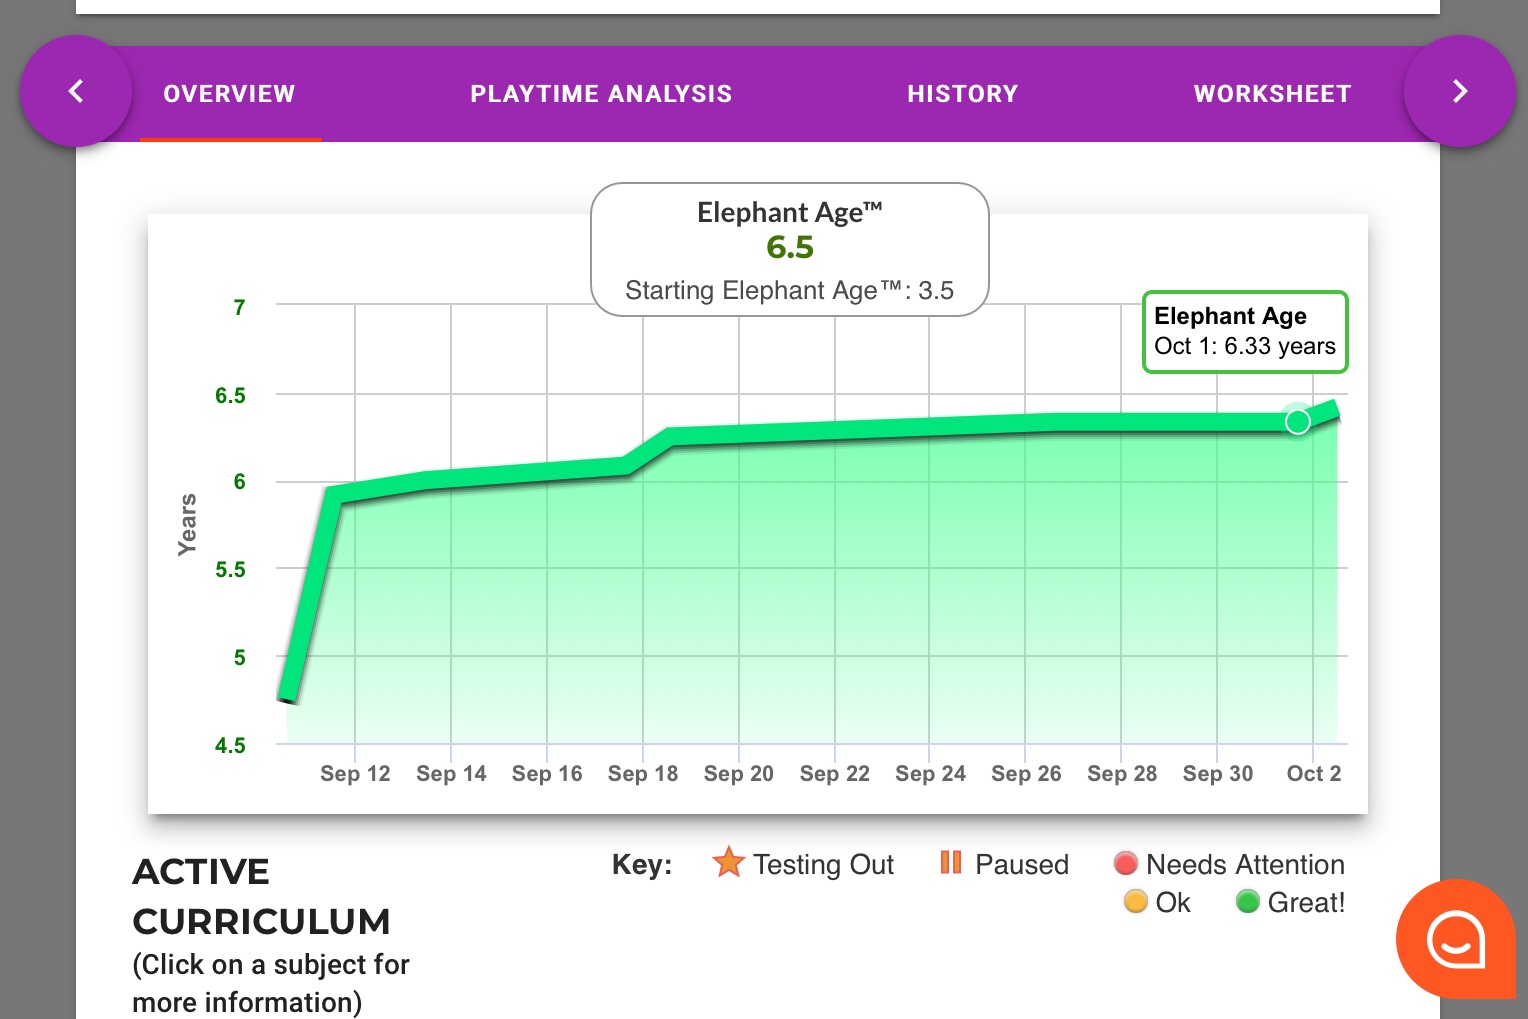Image resolution: width=1528 pixels, height=1019 pixels.
Task: Click the Oct 1 Elephant Age tooltip
Action: coord(1244,332)
